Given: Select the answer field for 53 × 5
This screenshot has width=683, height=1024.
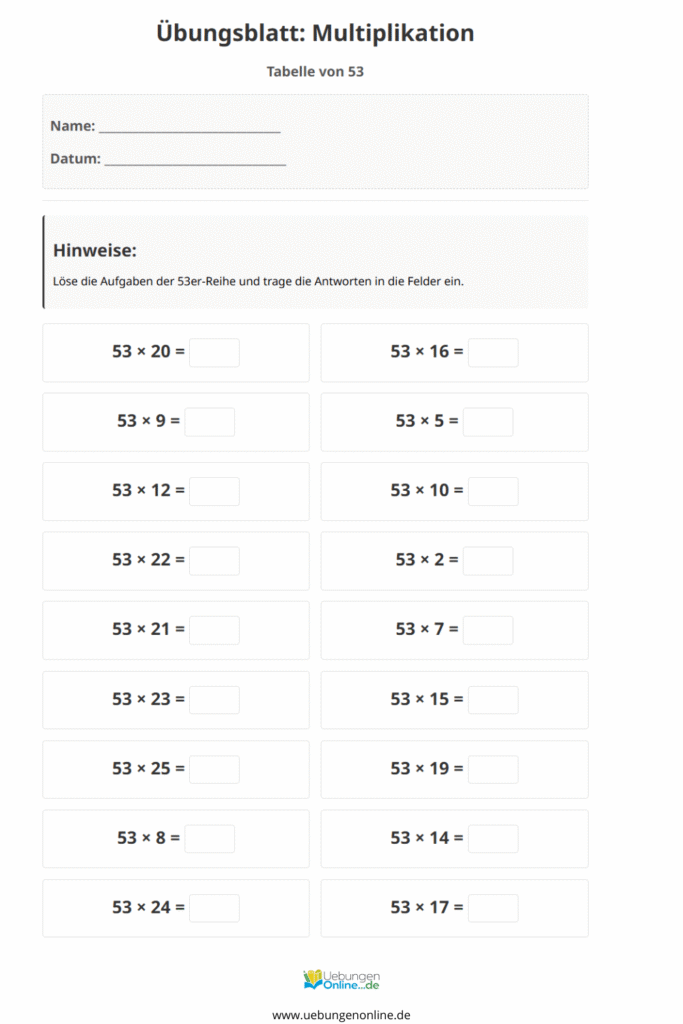Looking at the screenshot, I should (488, 422).
